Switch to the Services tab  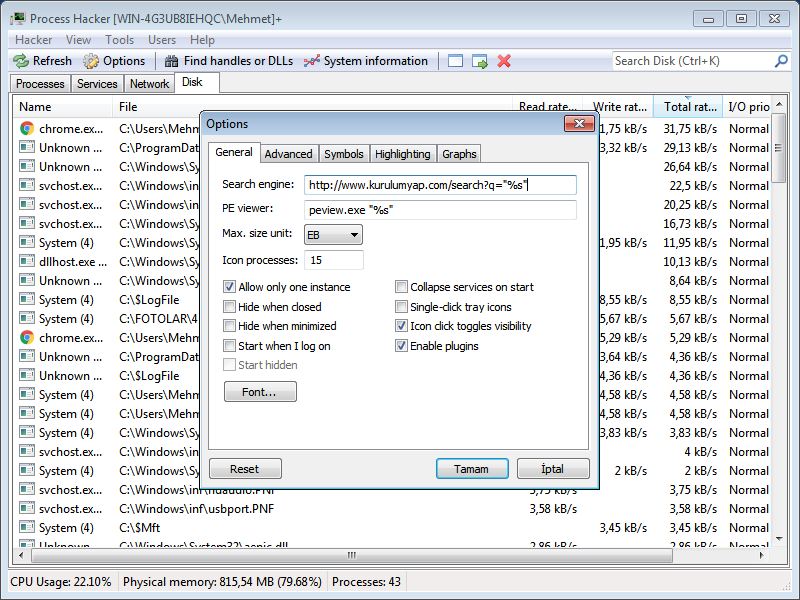tap(97, 84)
